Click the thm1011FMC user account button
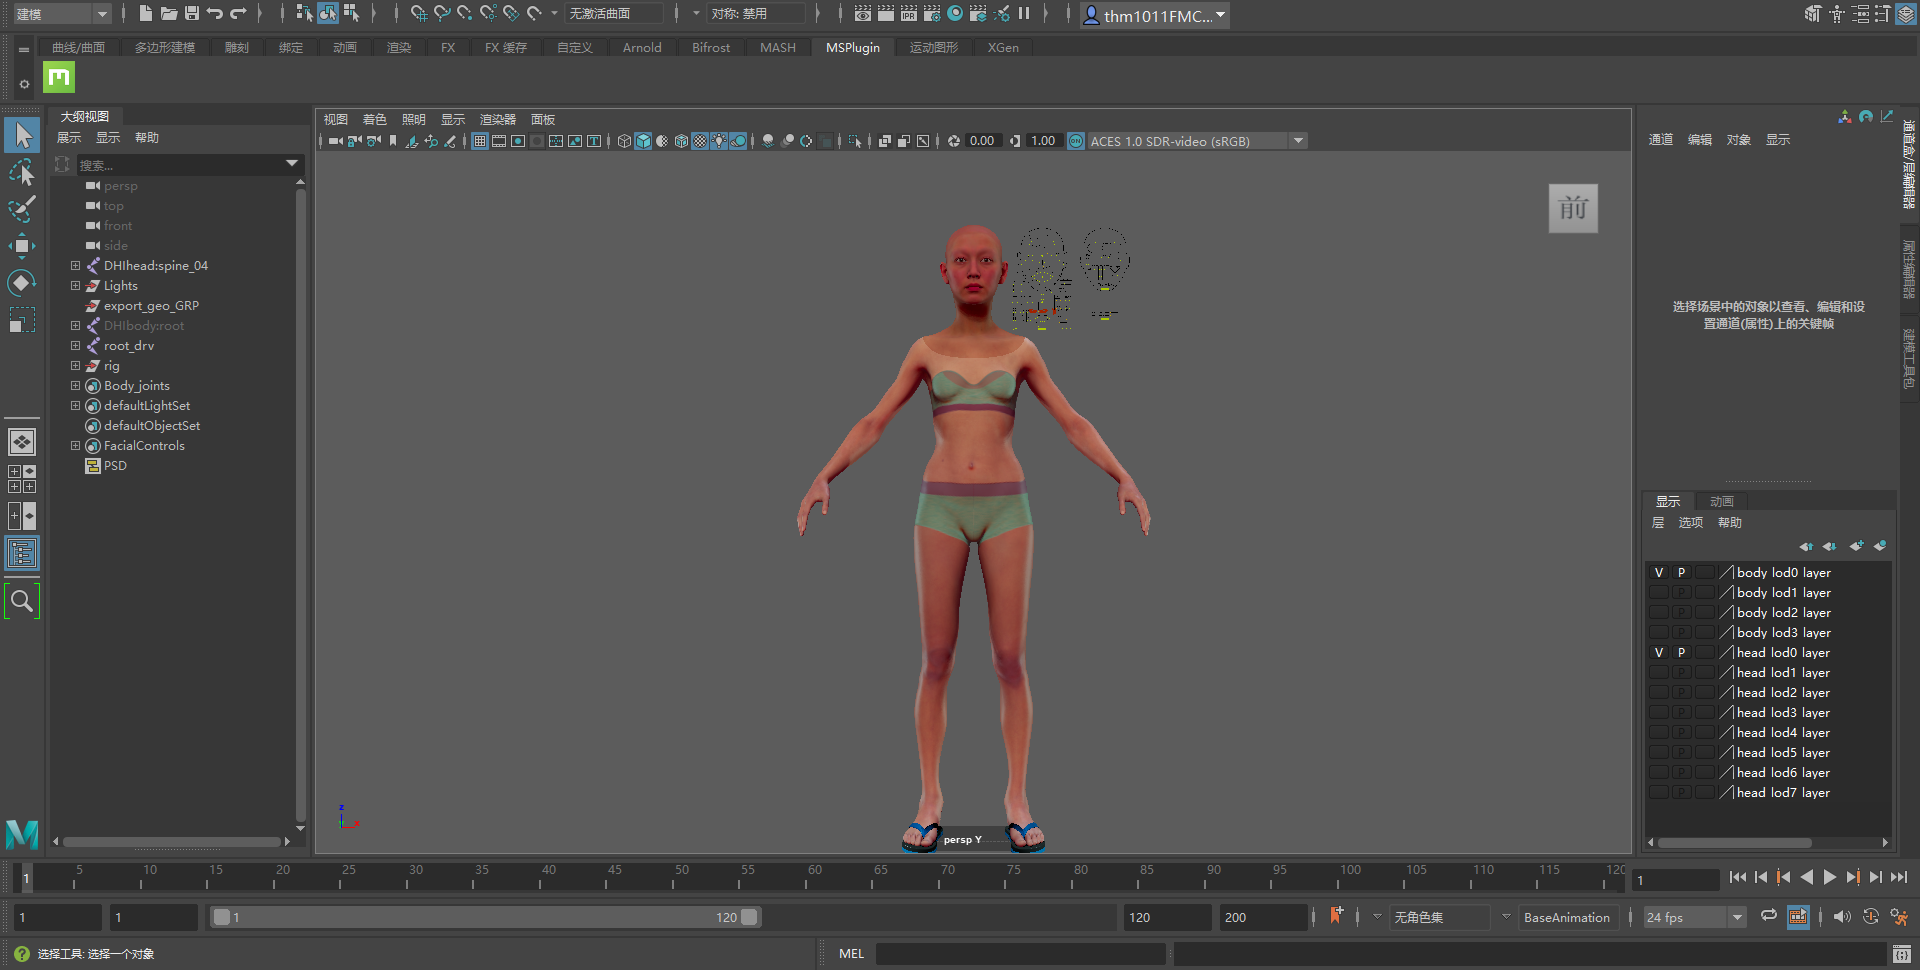Viewport: 1920px width, 970px height. (x=1155, y=15)
